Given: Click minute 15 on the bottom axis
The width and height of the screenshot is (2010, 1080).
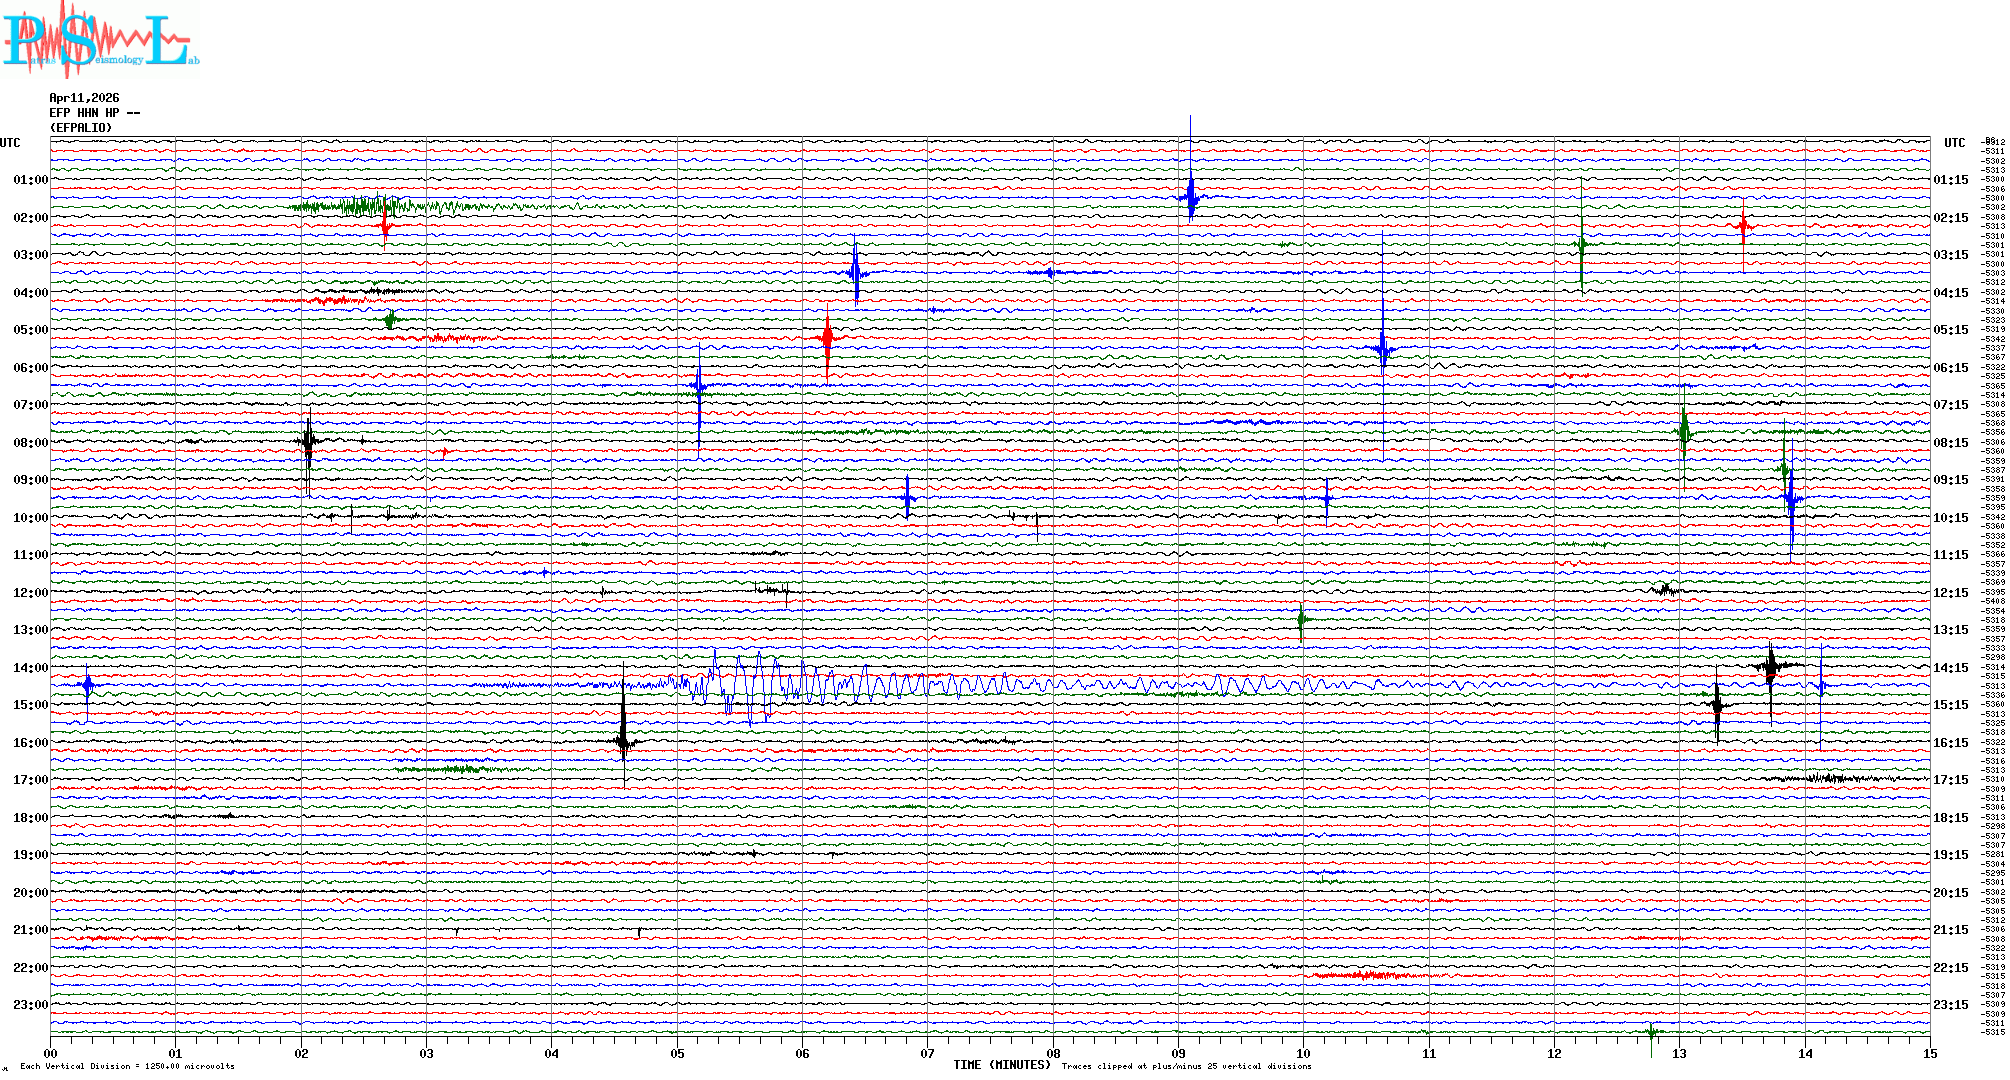Looking at the screenshot, I should pyautogui.click(x=1929, y=1053).
